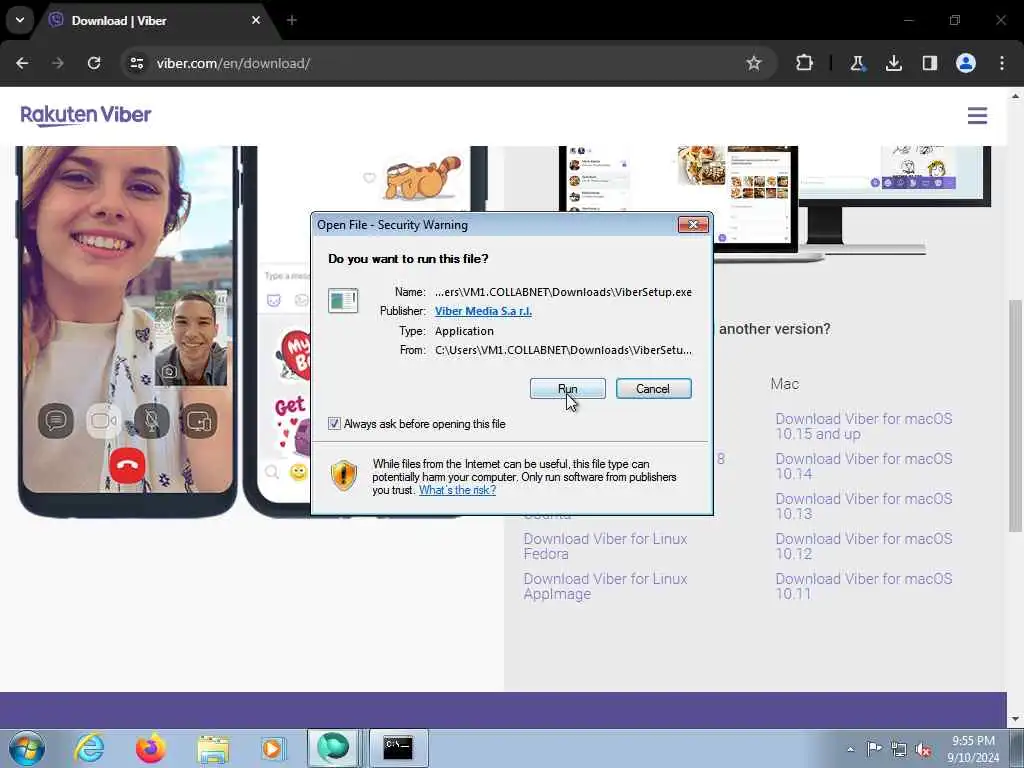1024x768 pixels.
Task: Go forward in browser history
Action: (x=58, y=63)
